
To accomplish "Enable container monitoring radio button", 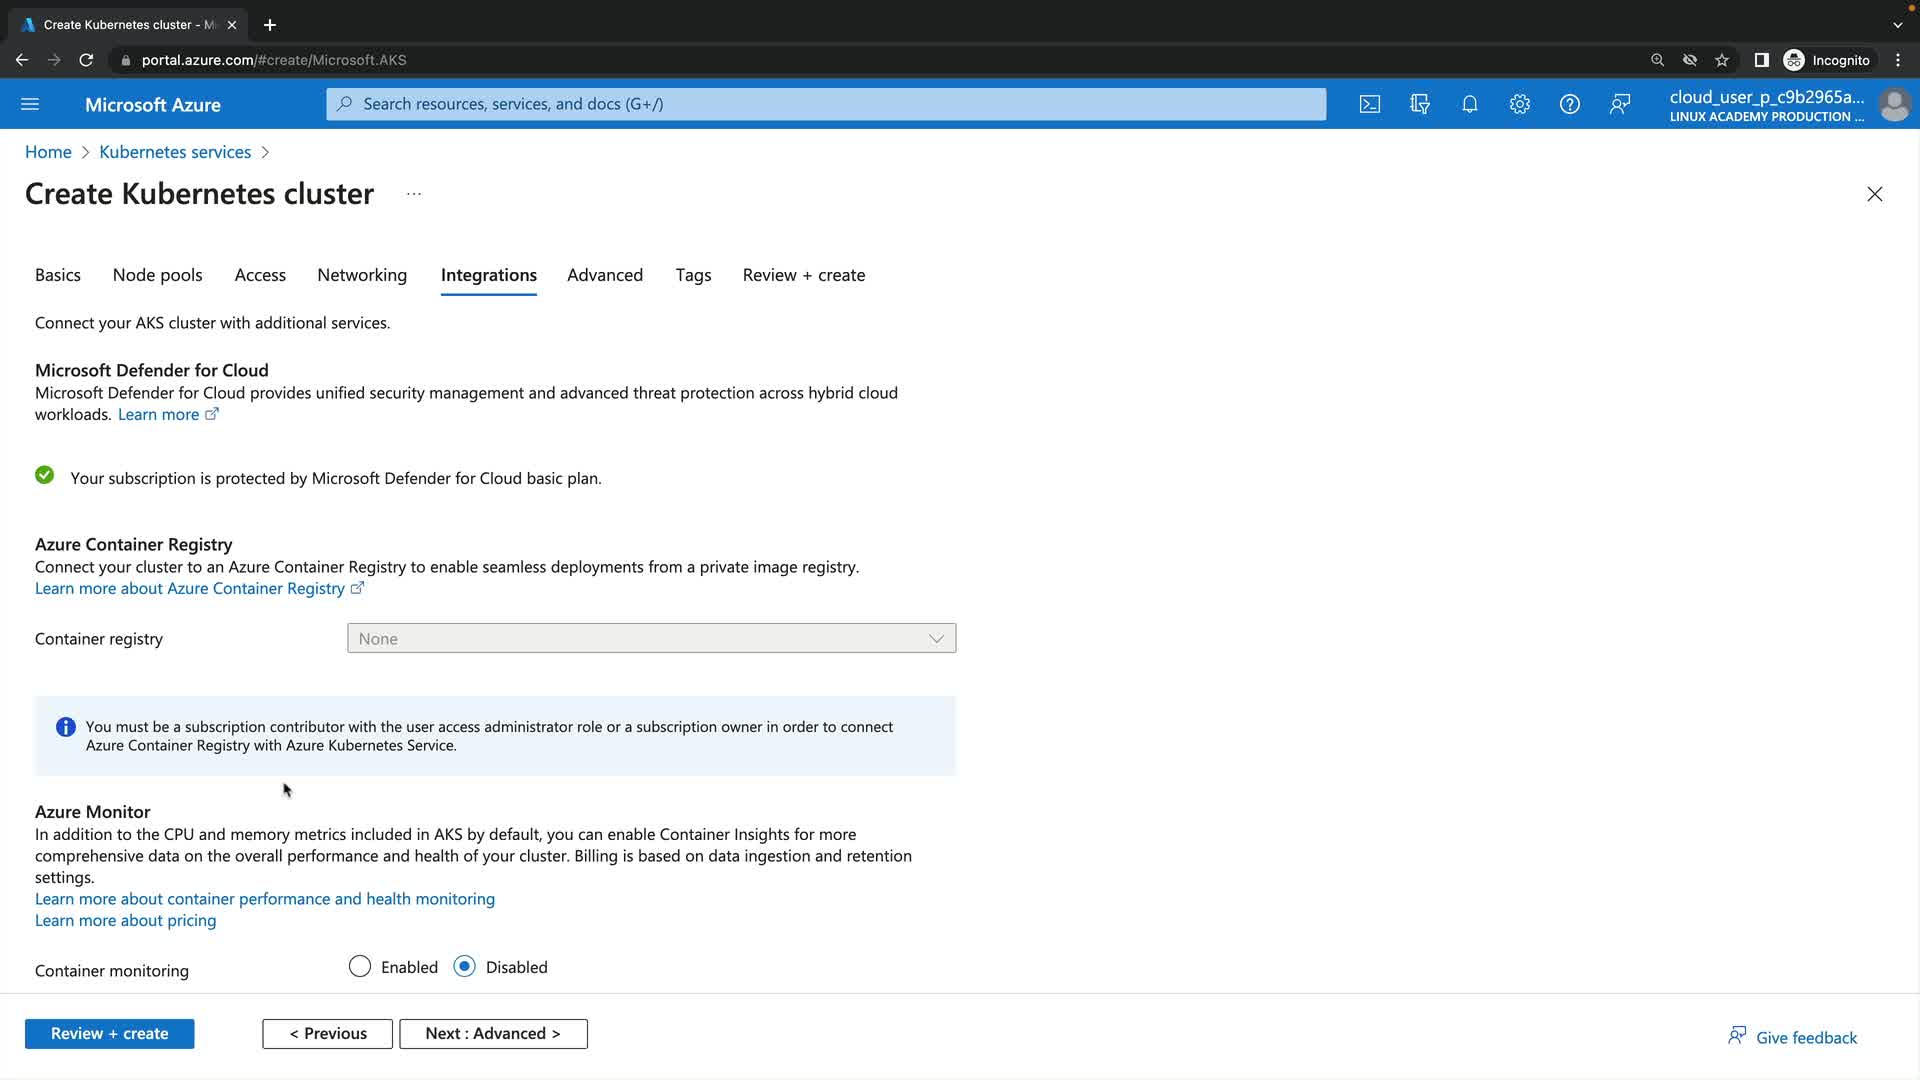I will pos(360,966).
